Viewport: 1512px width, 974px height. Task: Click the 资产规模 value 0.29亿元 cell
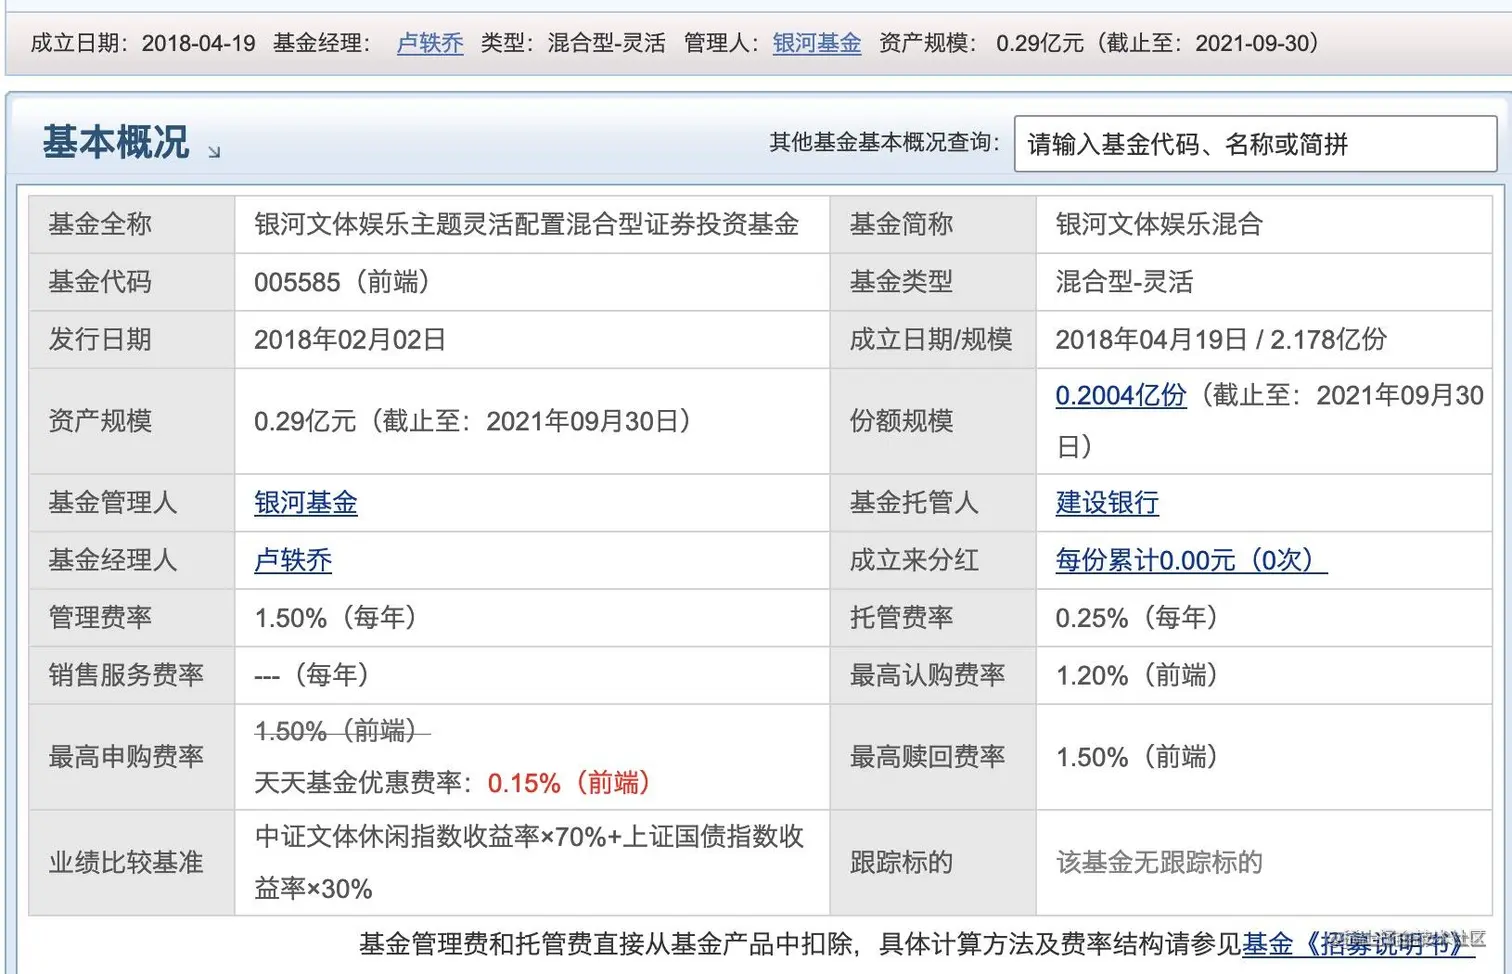point(472,420)
